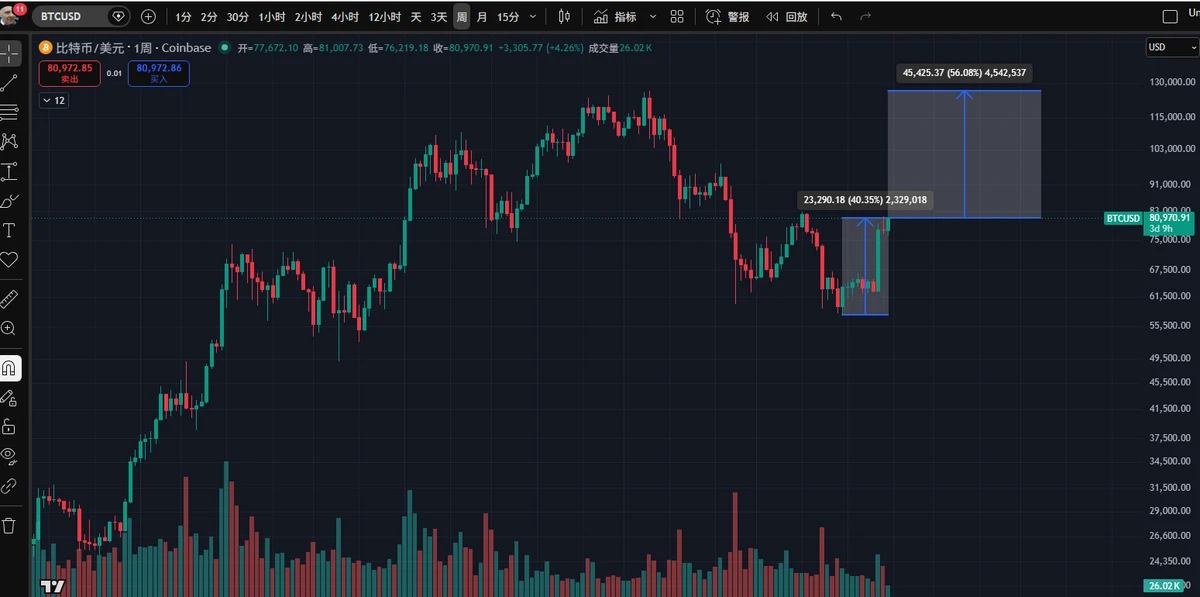Click the Bitcoin symbol logo in legend
The width and height of the screenshot is (1200, 597).
click(45, 47)
